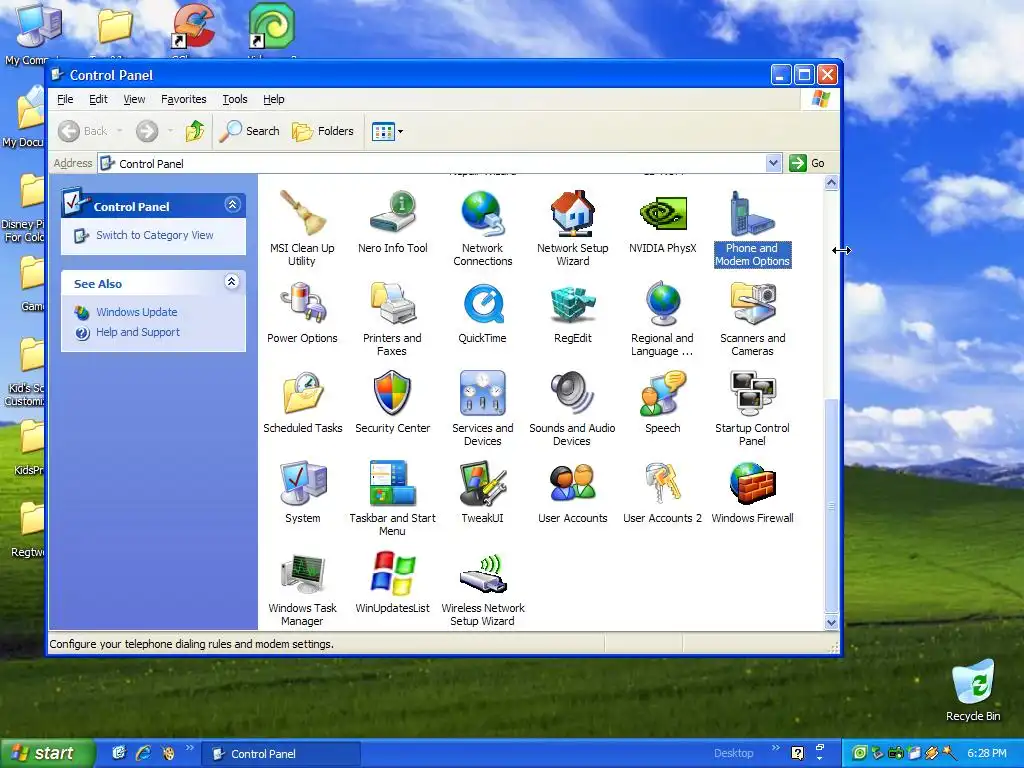Click the scrollbar up arrow
Screen dimensions: 1024x768
click(831, 182)
